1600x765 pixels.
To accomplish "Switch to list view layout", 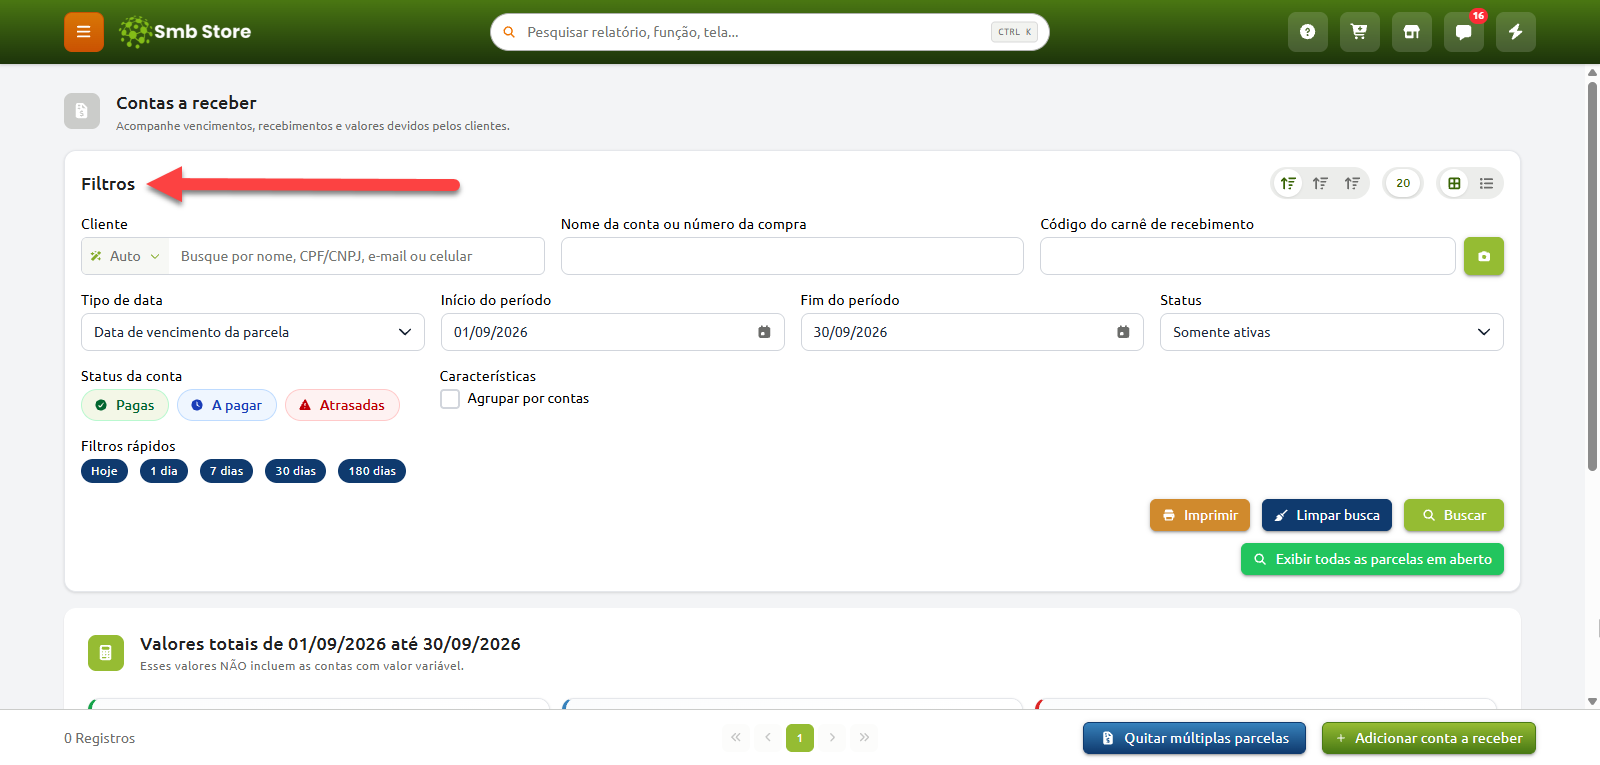I will (x=1486, y=183).
